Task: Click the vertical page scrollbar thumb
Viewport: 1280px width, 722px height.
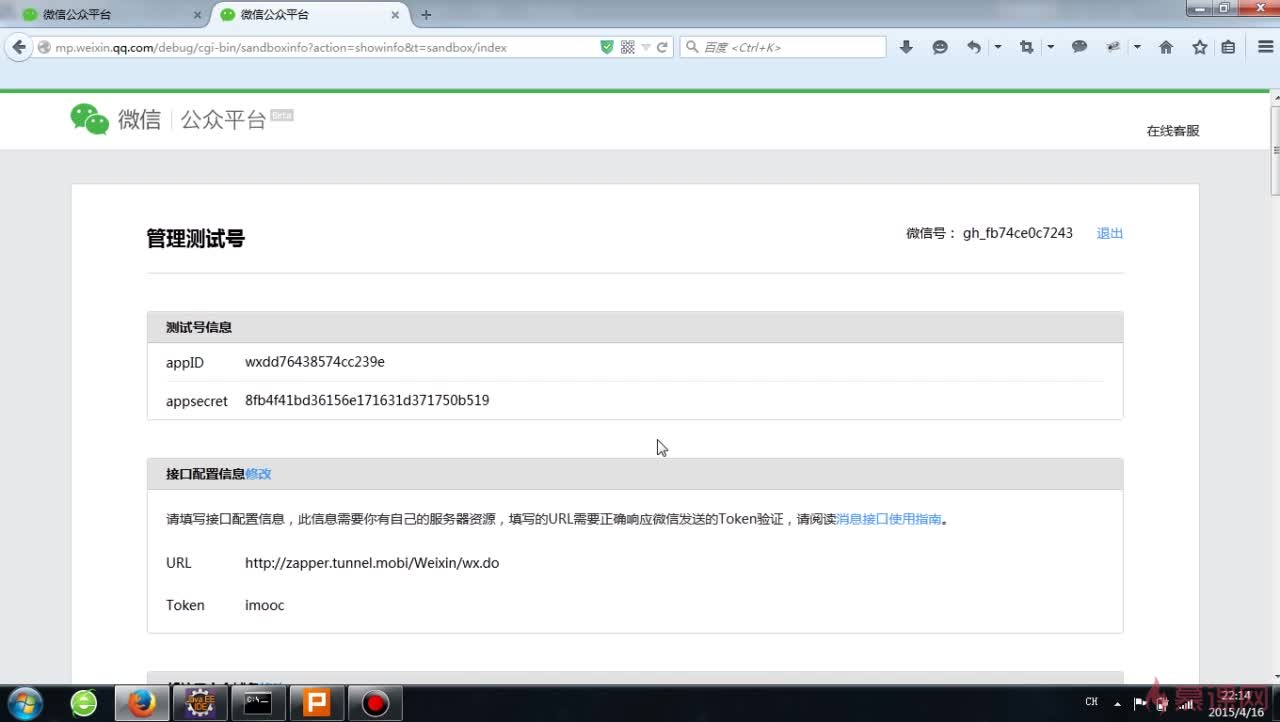Action: point(1275,150)
